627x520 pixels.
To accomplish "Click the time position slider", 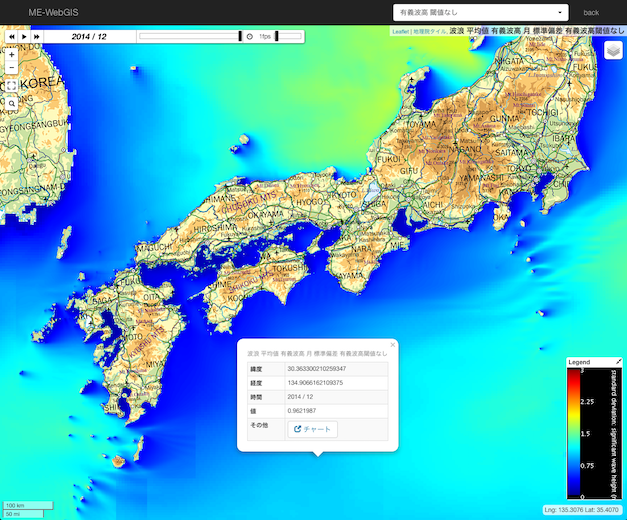I will (x=190, y=36).
